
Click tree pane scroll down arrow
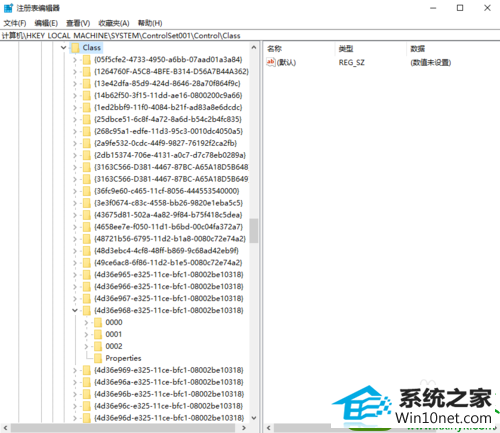click(x=254, y=418)
